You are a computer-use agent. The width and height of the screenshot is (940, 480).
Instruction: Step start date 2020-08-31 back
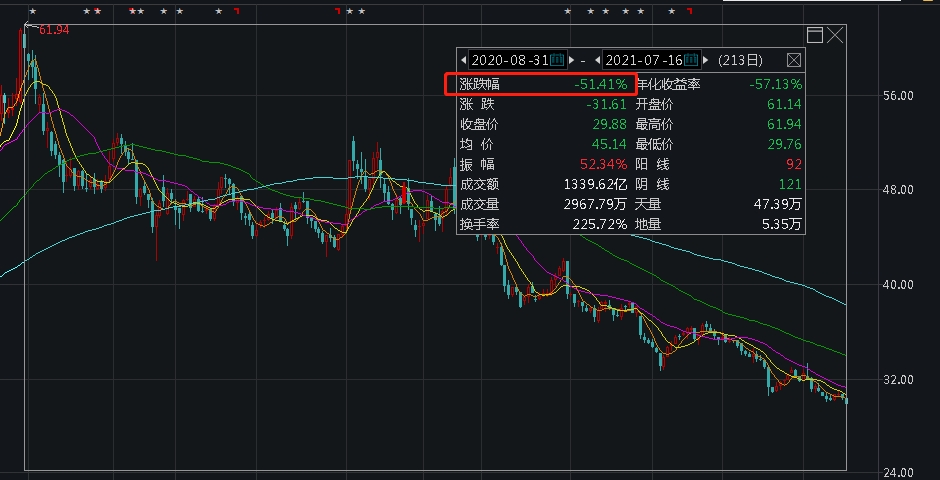(464, 60)
